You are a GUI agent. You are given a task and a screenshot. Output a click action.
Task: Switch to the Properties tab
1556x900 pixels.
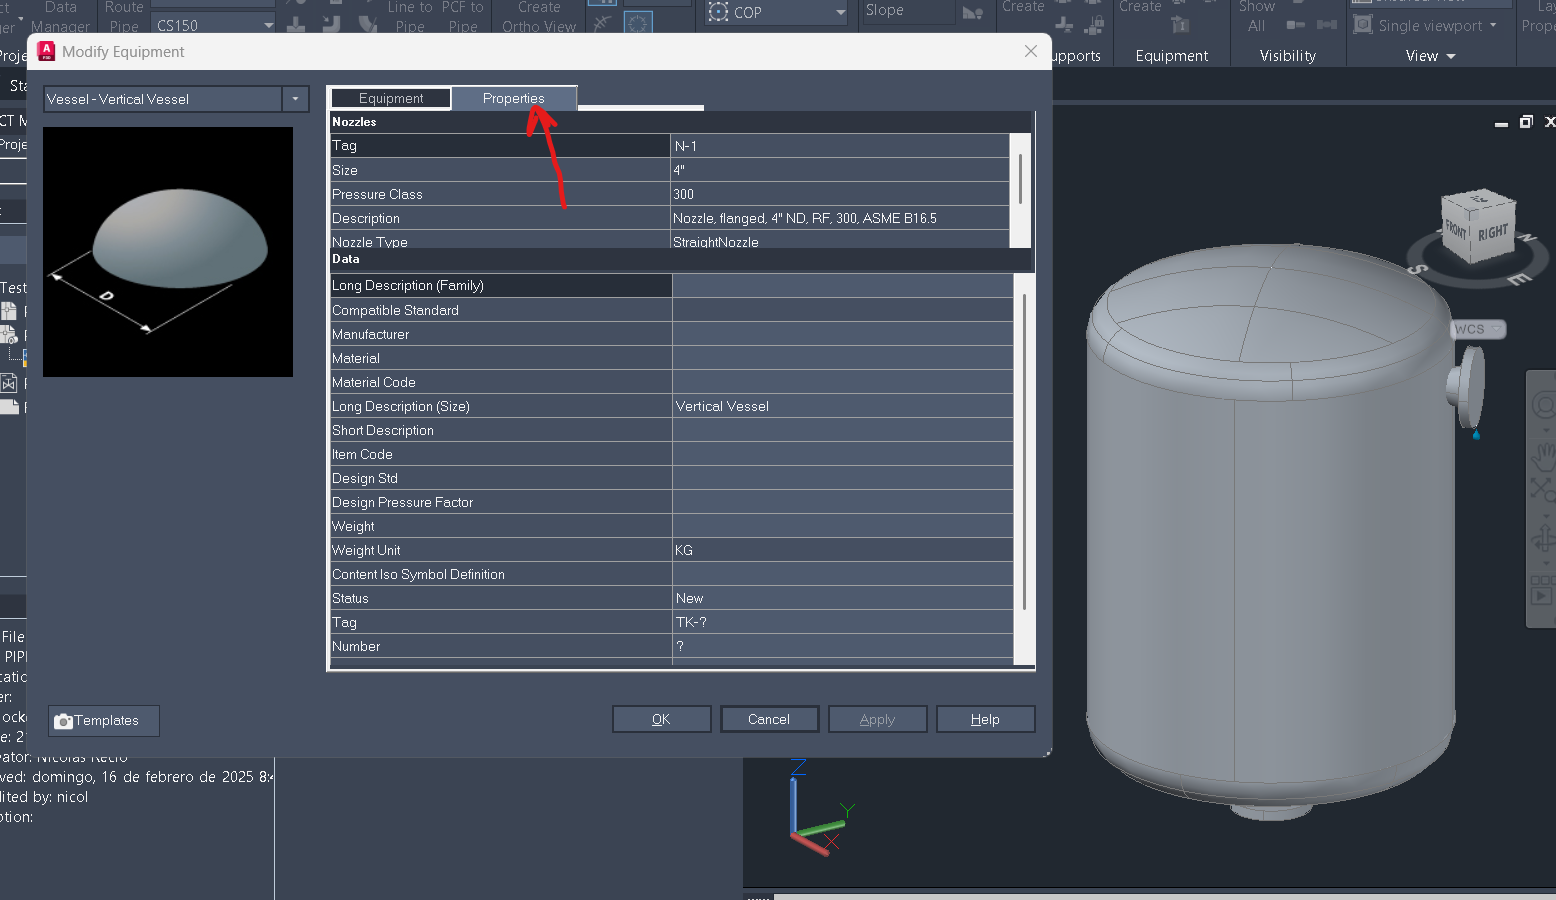click(x=514, y=98)
